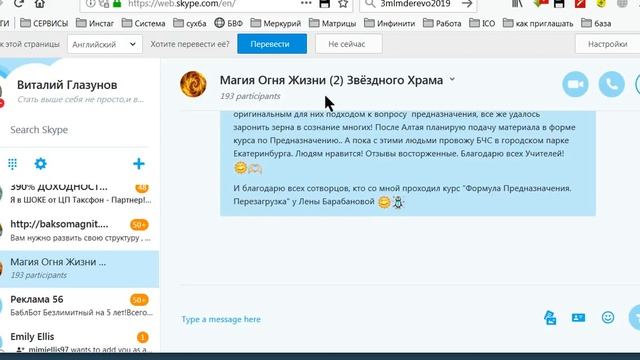Open the emoticon picker smiley icon
640x360 pixels.
pyautogui.click(x=608, y=318)
